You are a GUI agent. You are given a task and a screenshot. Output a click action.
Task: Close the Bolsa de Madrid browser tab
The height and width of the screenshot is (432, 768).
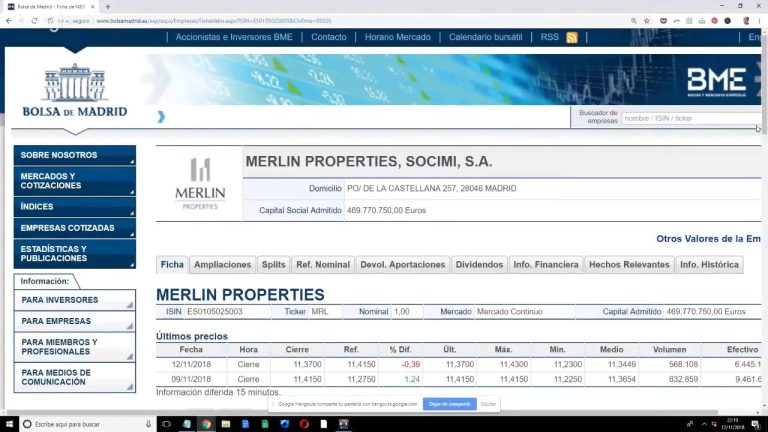93,7
